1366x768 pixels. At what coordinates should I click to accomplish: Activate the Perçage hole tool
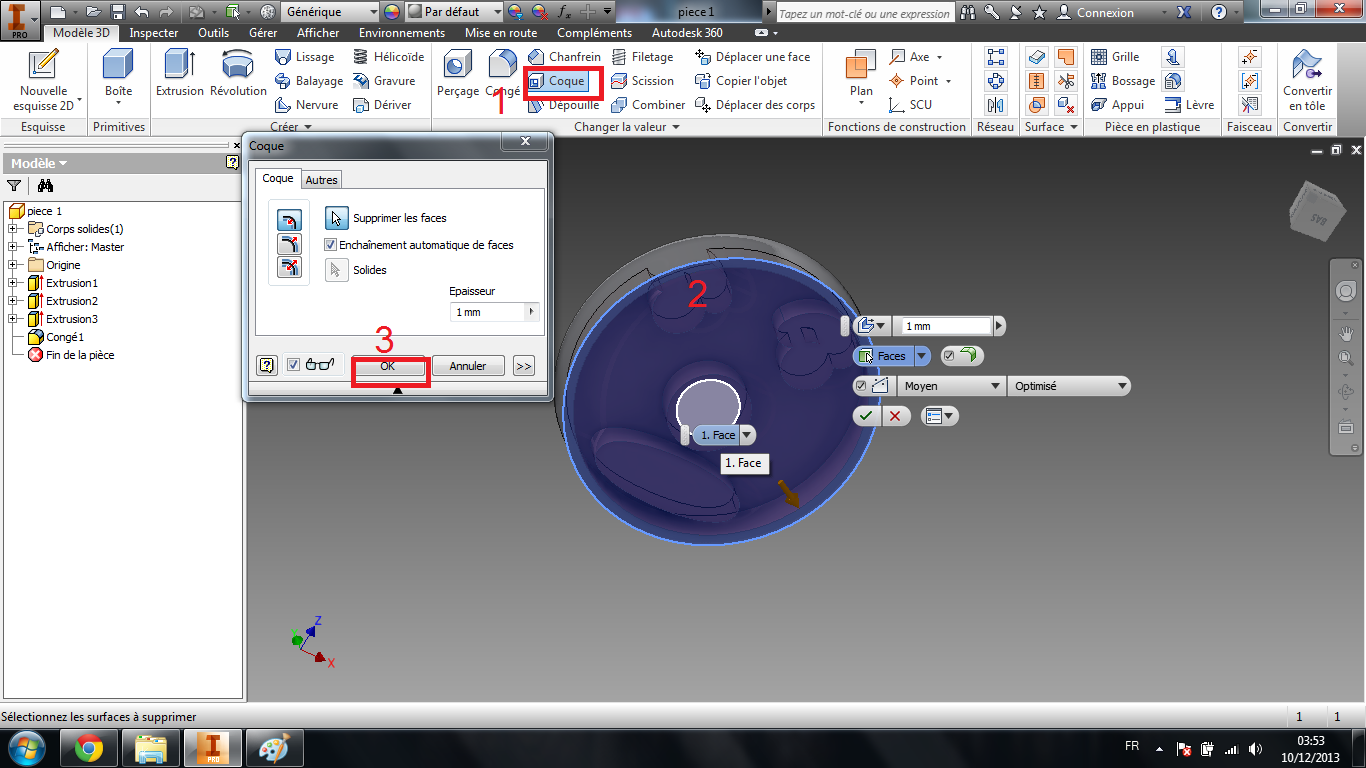(x=458, y=73)
